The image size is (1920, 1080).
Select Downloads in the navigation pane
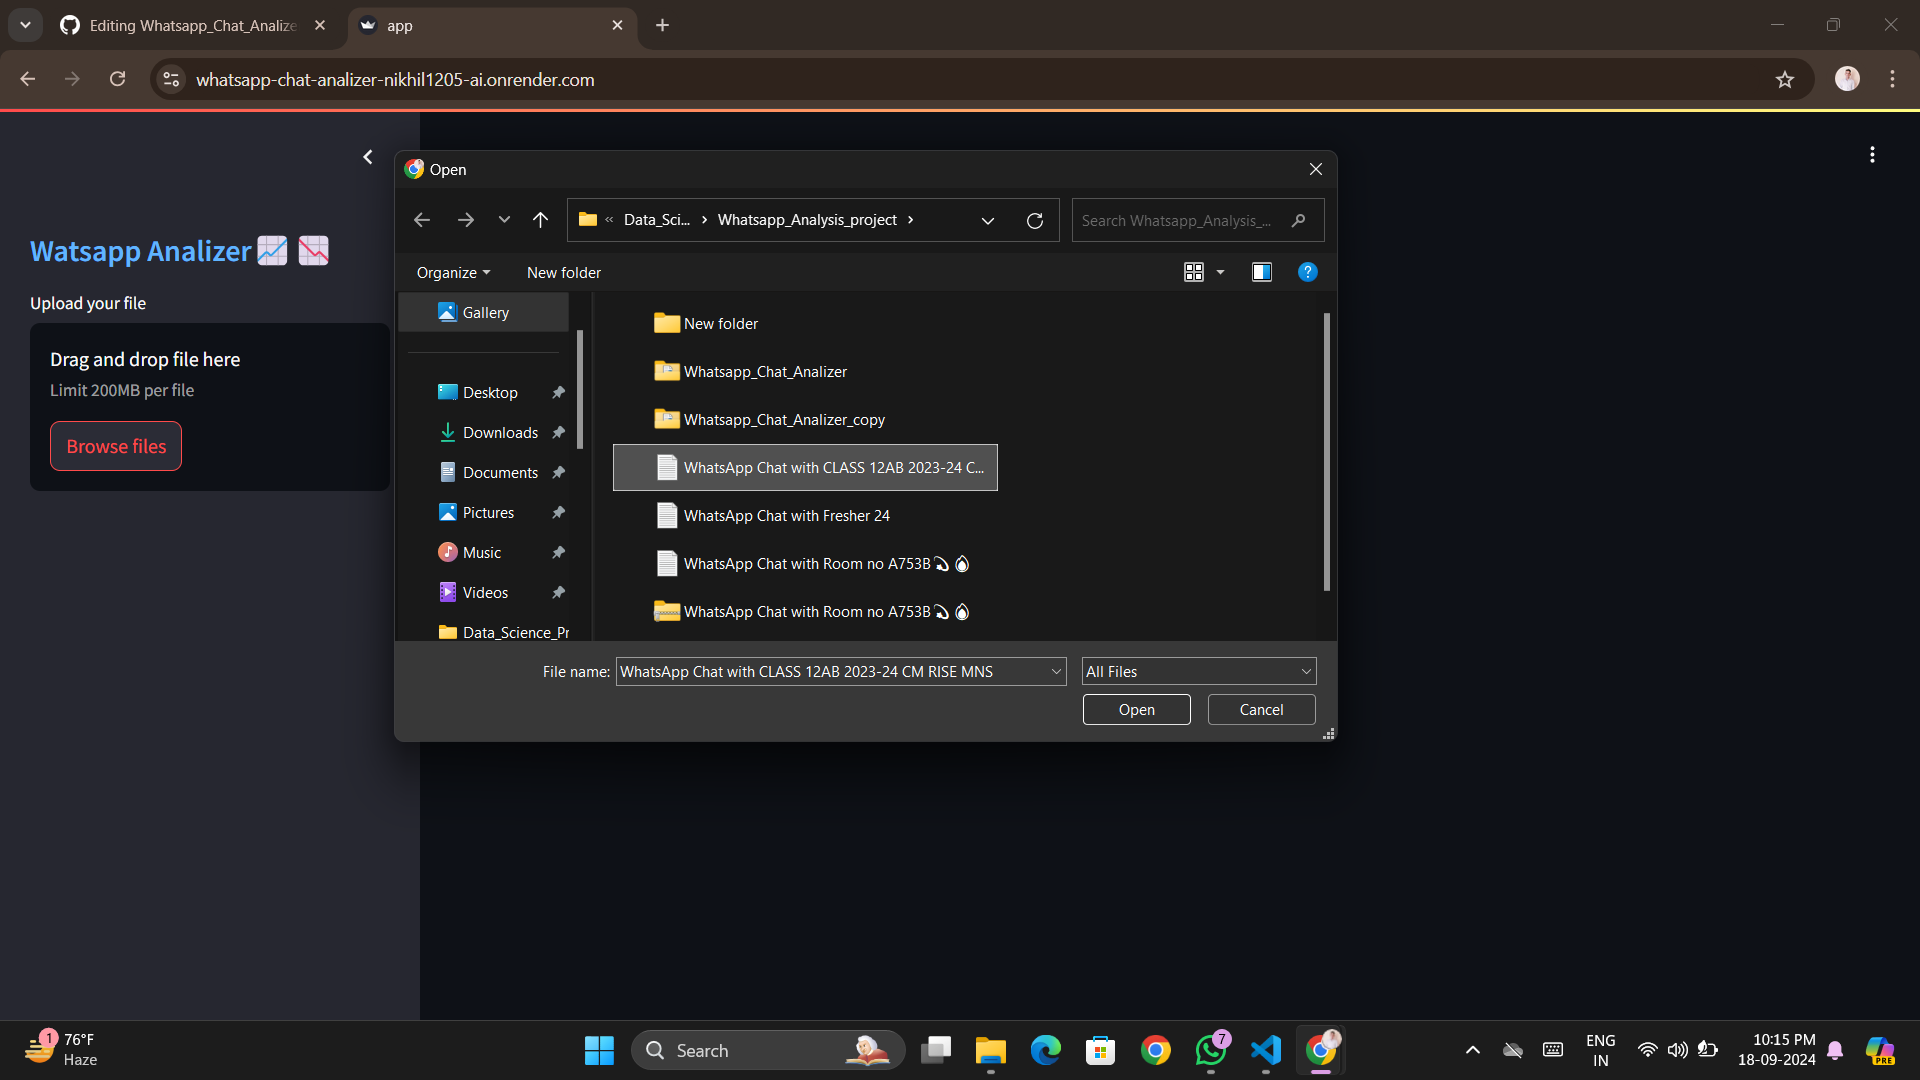coord(500,433)
